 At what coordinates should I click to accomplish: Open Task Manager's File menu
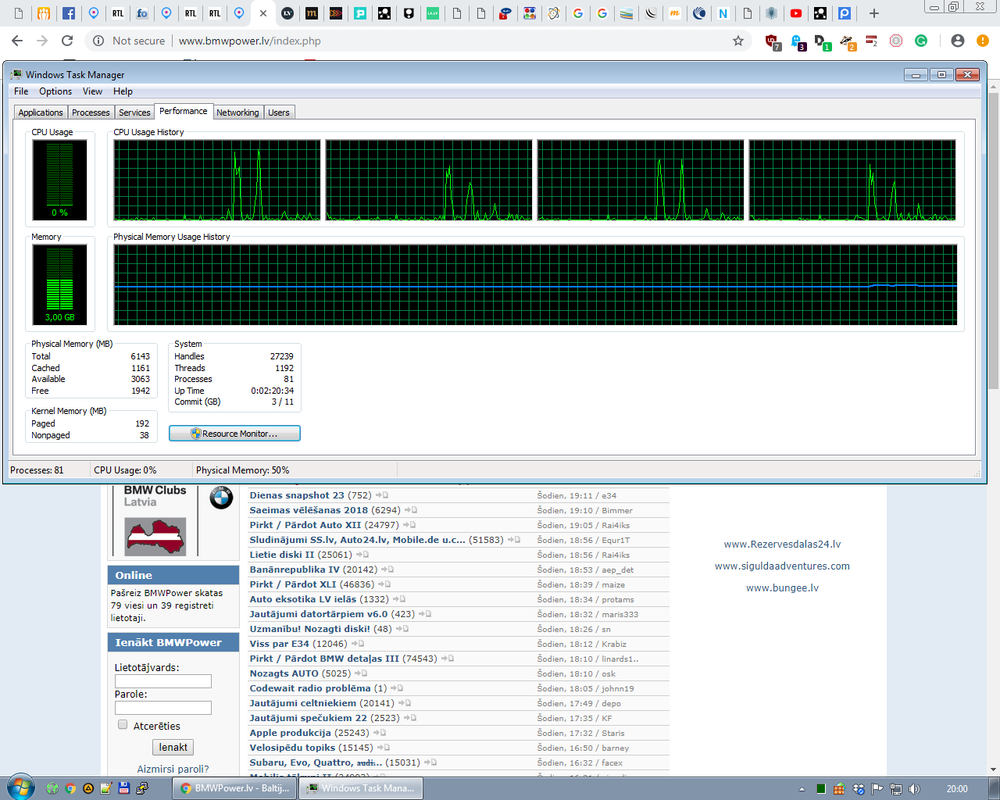pos(21,91)
